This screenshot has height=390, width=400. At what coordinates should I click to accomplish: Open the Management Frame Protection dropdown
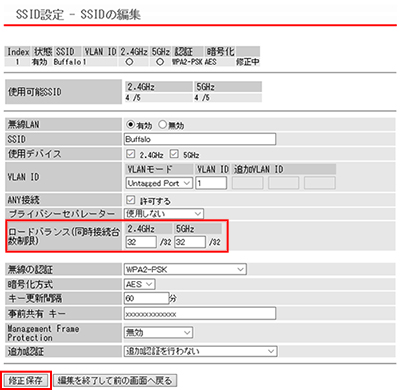tap(158, 332)
